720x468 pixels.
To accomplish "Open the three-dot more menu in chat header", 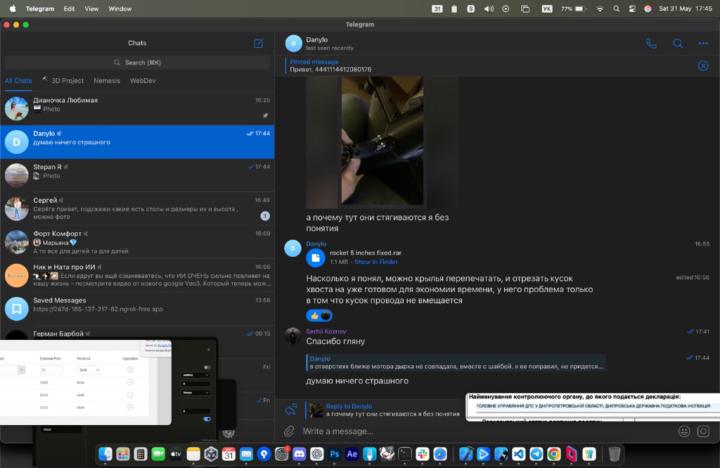I will (x=703, y=44).
